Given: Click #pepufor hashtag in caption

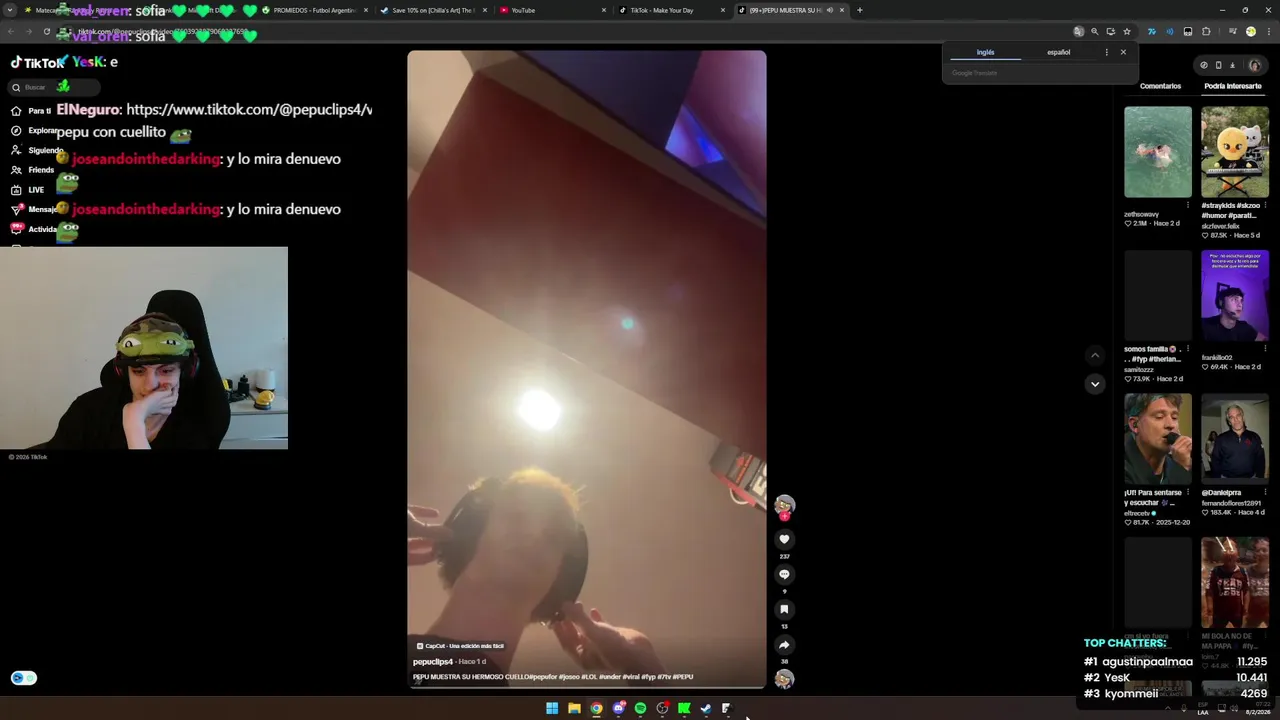Looking at the screenshot, I should [x=545, y=677].
